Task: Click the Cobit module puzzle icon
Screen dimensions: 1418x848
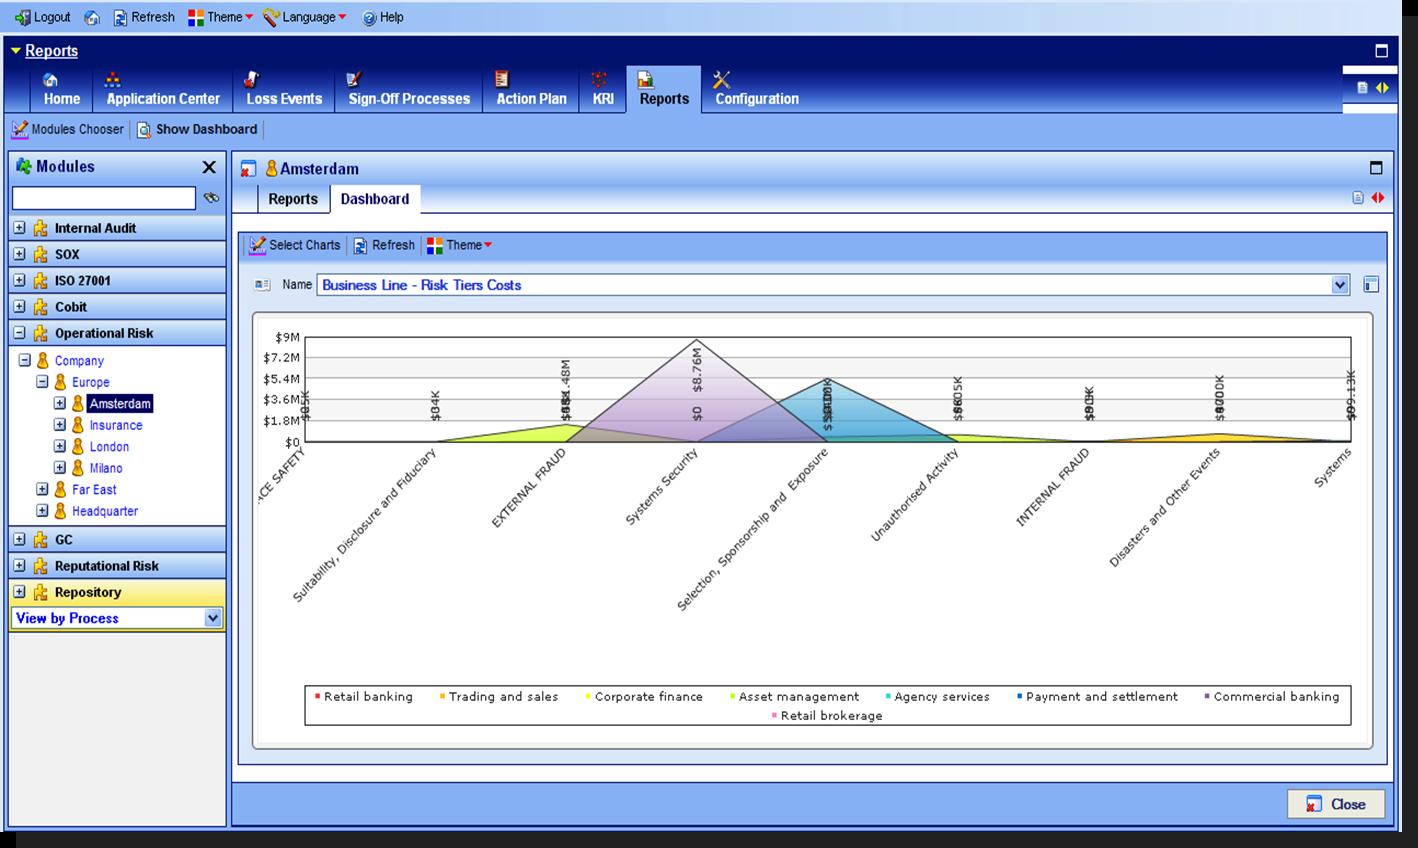Action: (x=40, y=307)
